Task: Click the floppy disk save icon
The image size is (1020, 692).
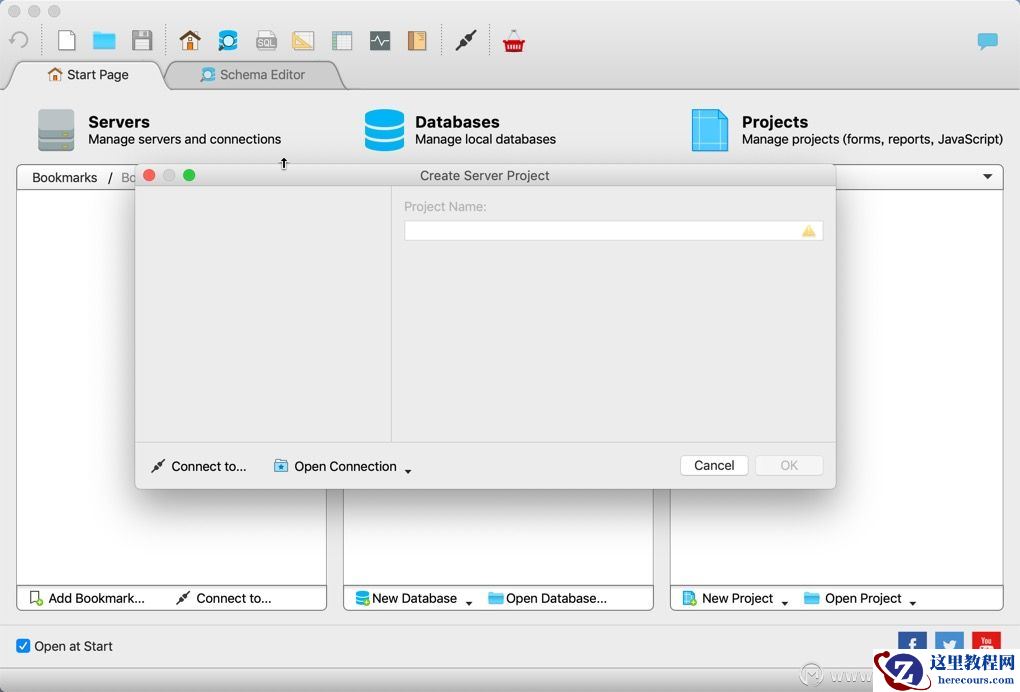Action: point(142,40)
